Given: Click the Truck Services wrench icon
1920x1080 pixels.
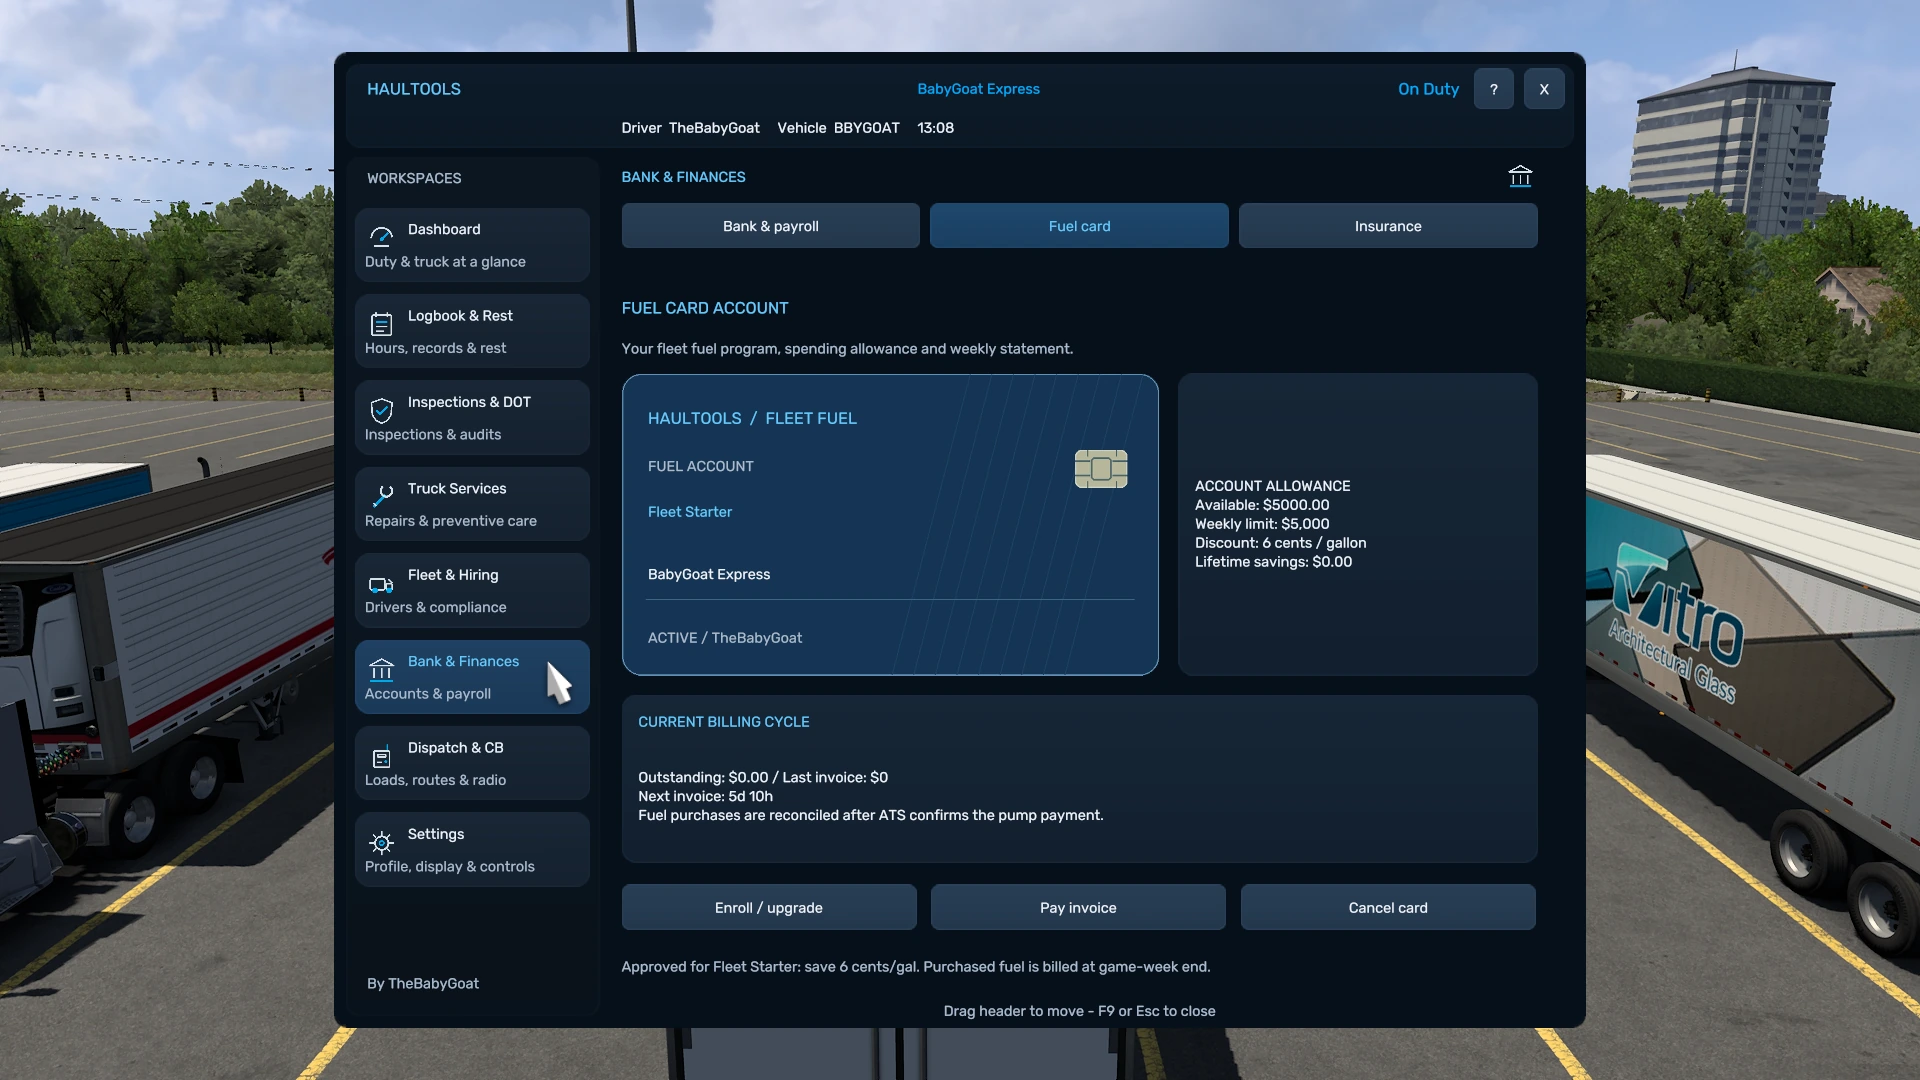Looking at the screenshot, I should coord(381,496).
